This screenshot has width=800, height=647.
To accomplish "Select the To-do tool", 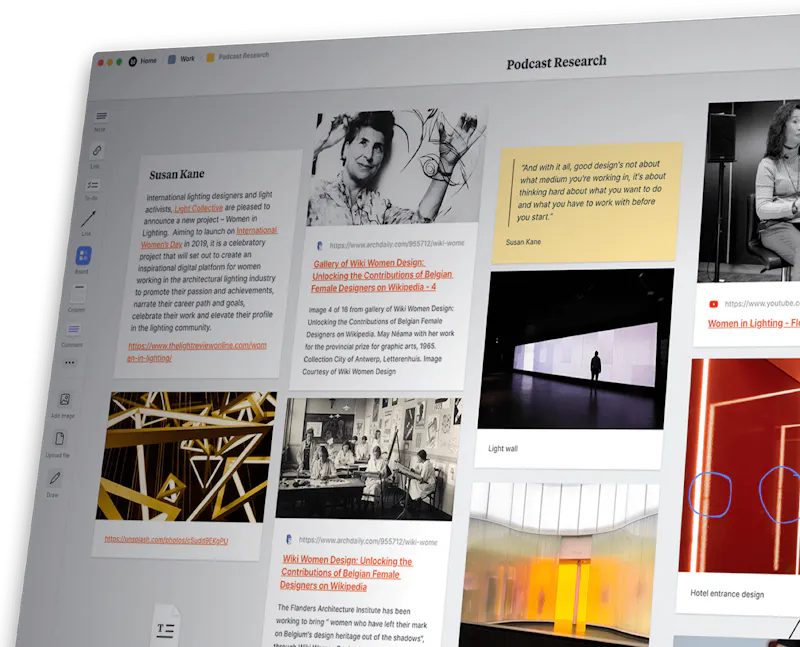I will tap(91, 182).
